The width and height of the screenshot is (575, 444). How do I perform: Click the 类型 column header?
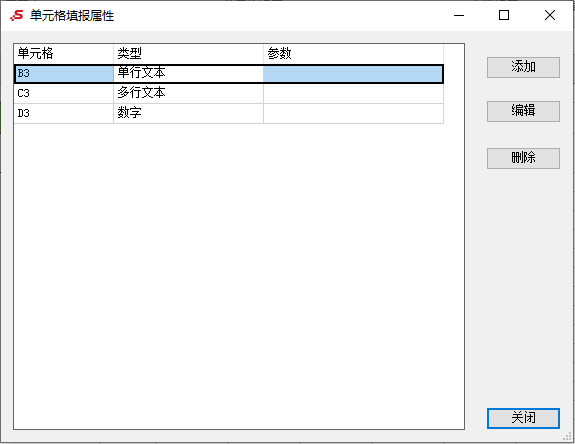click(x=188, y=54)
